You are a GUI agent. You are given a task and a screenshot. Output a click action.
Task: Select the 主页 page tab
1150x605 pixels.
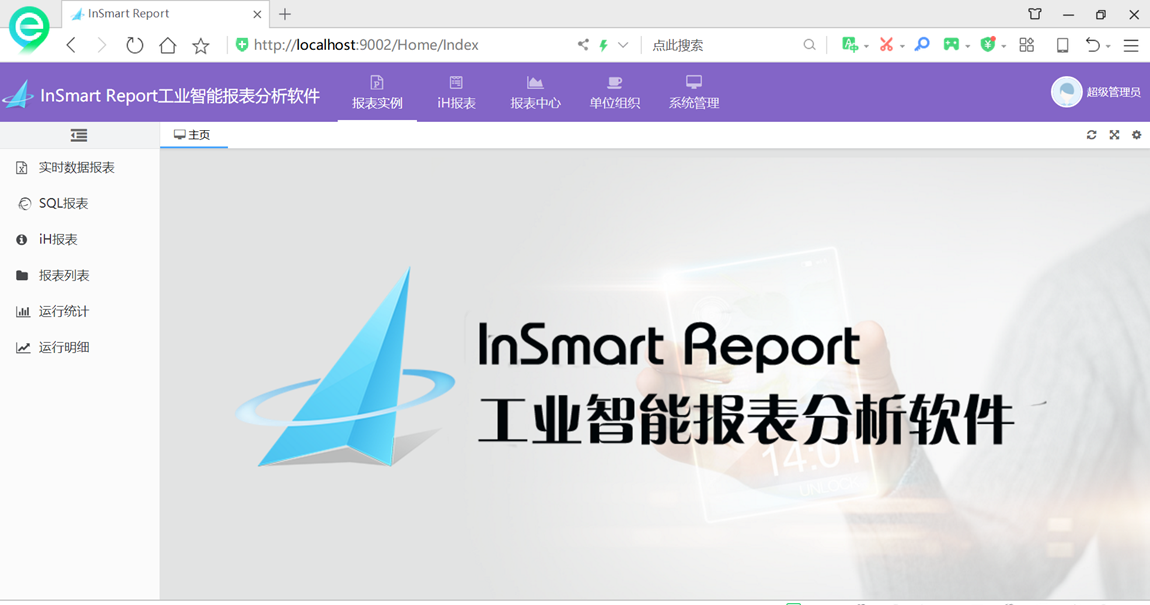[x=193, y=135]
